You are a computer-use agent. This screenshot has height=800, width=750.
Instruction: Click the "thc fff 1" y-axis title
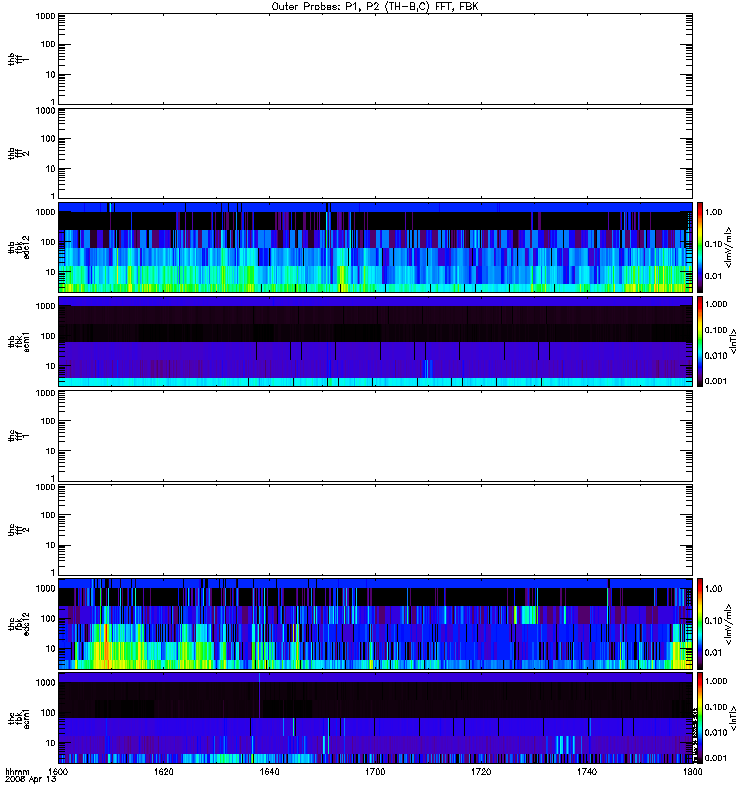18,436
